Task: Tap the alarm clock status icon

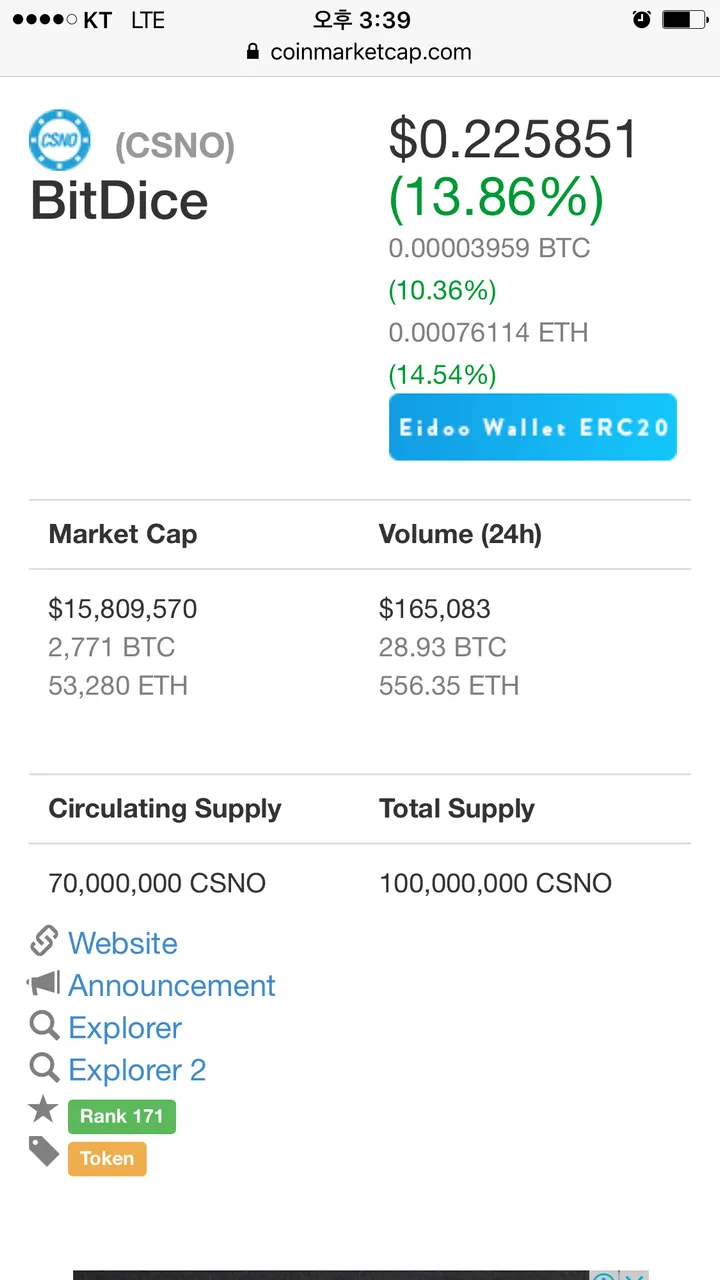Action: [642, 20]
